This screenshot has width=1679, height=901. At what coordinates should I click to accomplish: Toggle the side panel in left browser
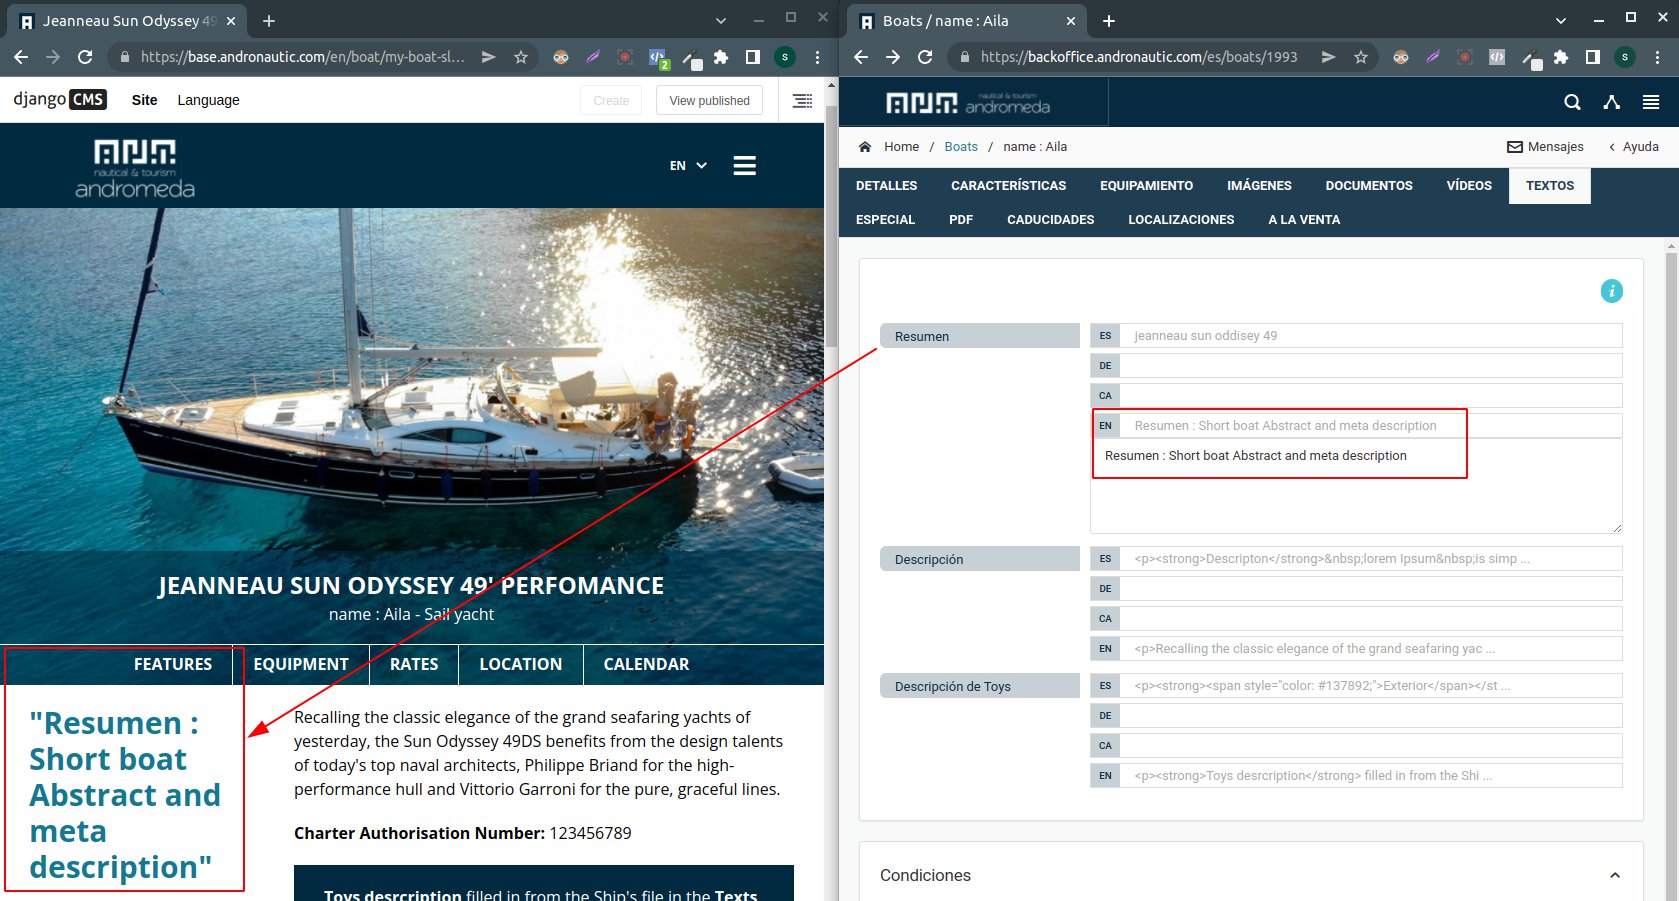pyautogui.click(x=753, y=57)
